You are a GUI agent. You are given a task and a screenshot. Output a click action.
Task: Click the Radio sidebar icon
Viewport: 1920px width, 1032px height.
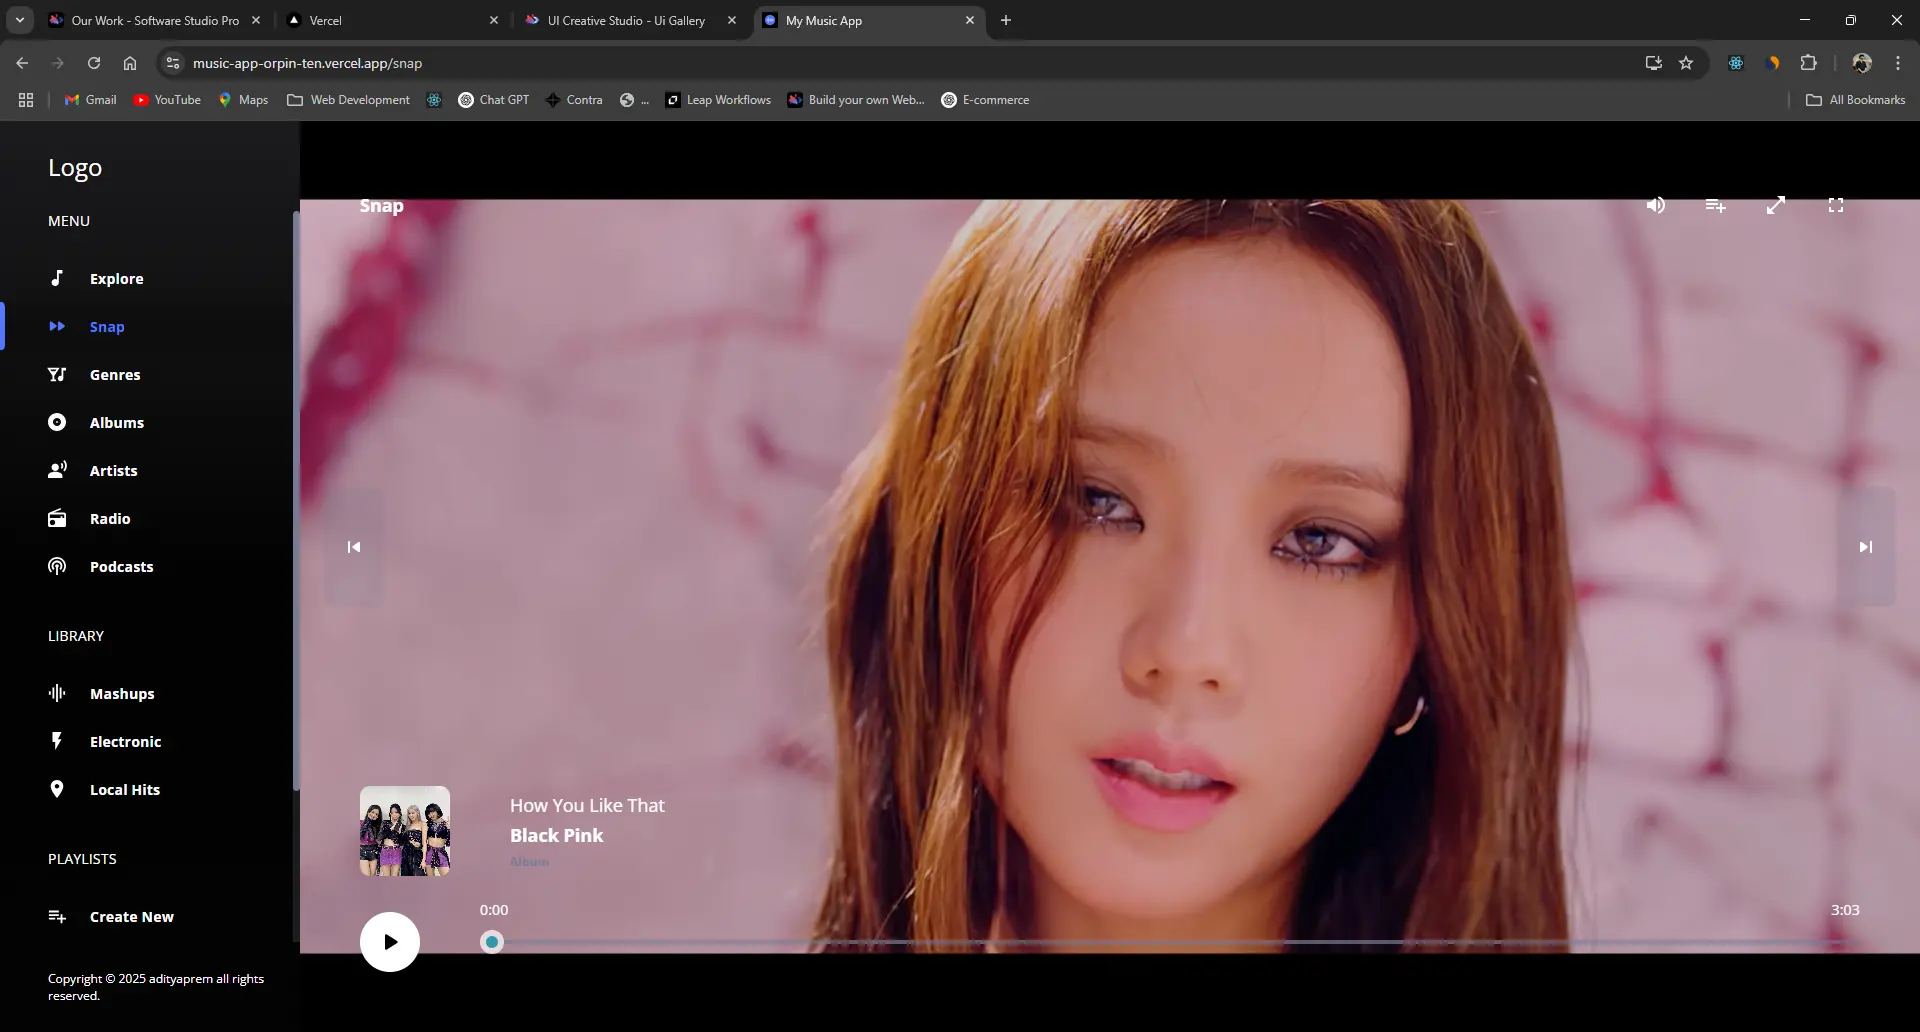[57, 518]
